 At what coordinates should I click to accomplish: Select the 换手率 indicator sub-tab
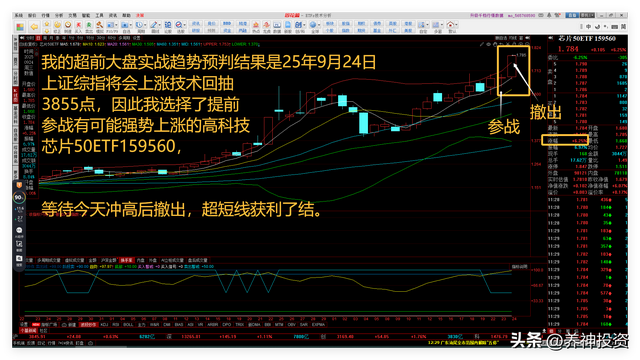click(x=127, y=260)
